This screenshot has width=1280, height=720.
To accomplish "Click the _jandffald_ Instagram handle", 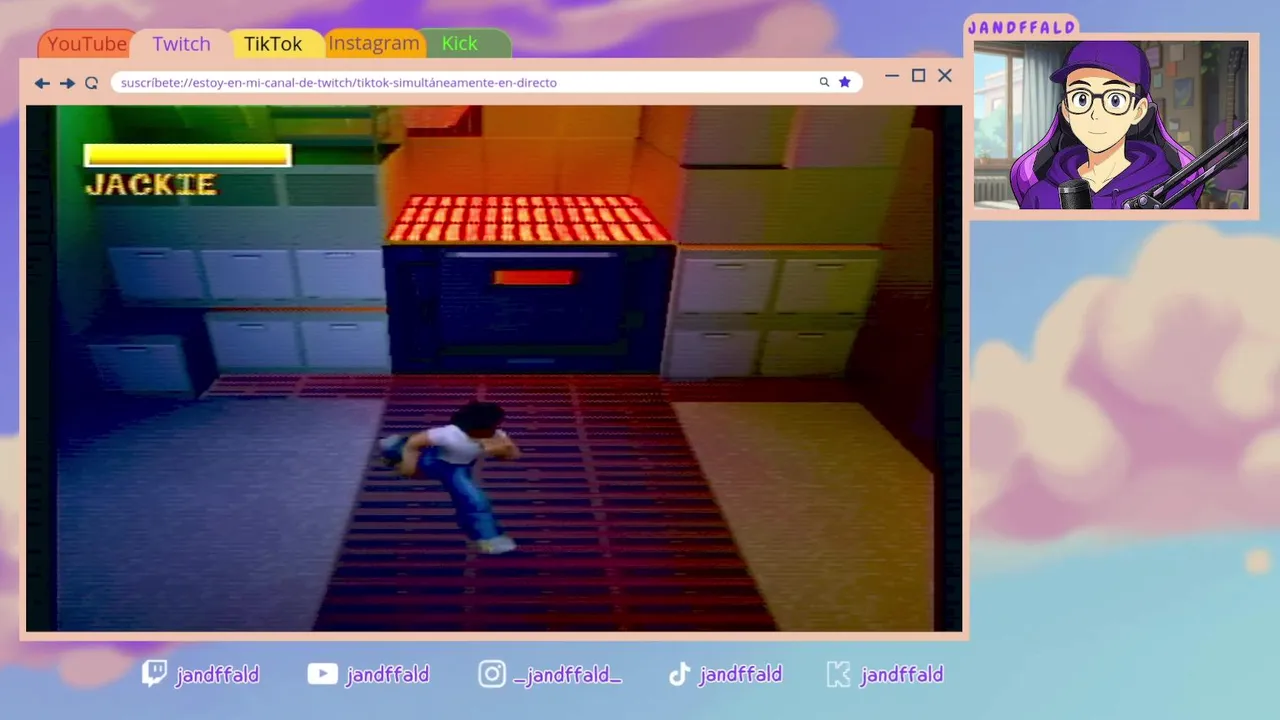I will click(x=567, y=675).
